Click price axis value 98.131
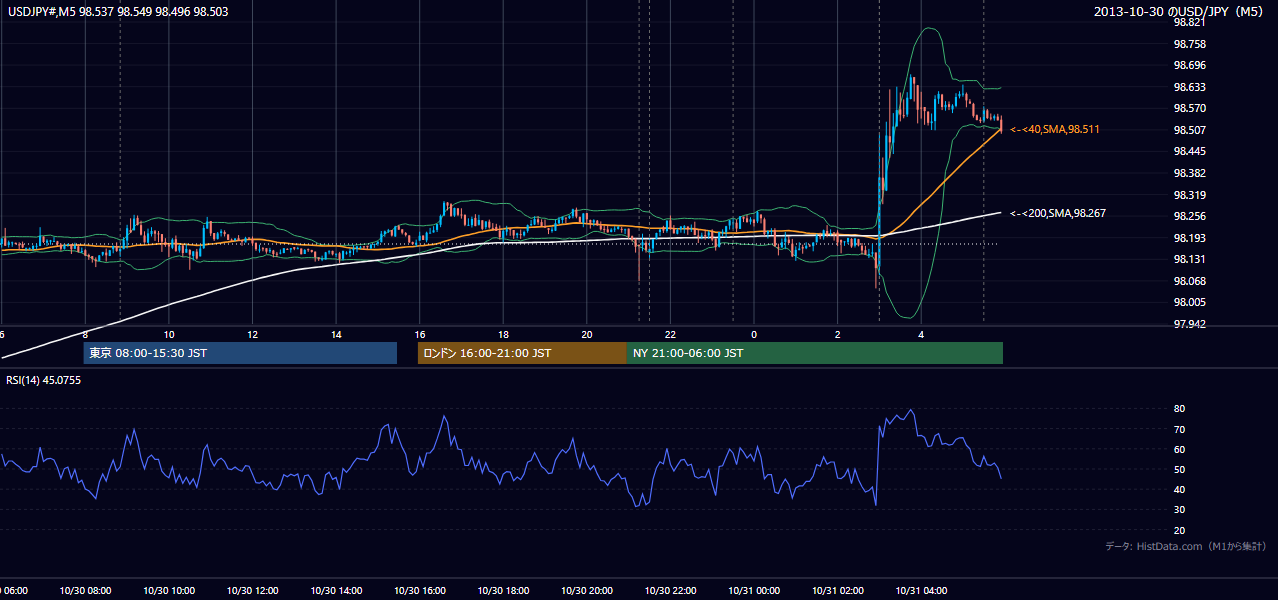 1190,259
